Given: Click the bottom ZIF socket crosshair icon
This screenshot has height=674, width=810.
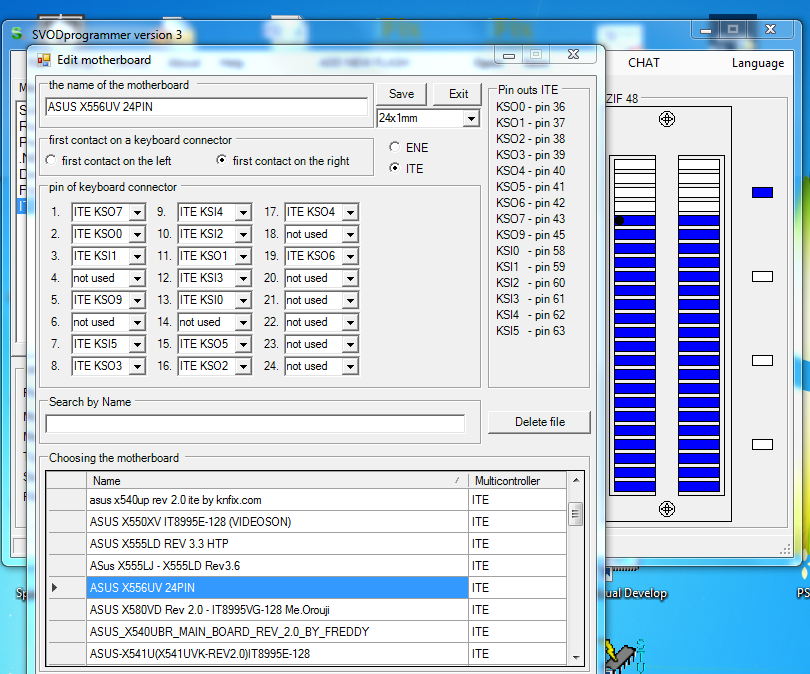Looking at the screenshot, I should click(667, 509).
